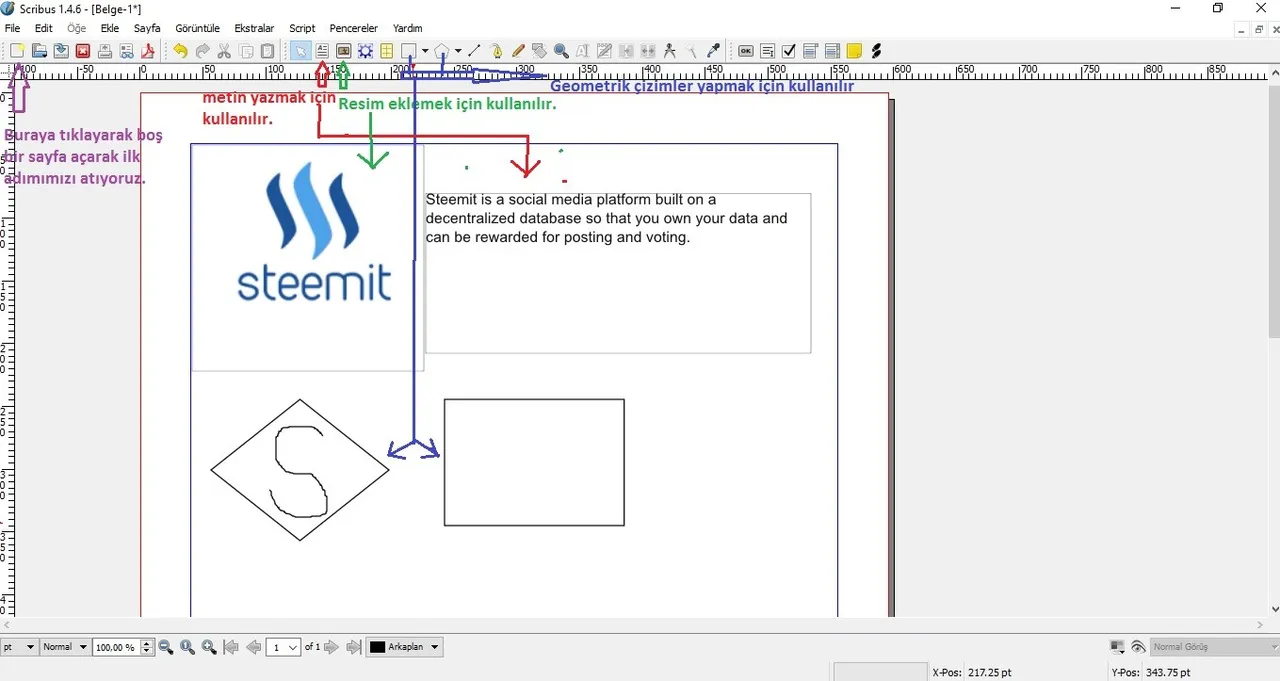Click the Undo arrow icon

coord(180,51)
